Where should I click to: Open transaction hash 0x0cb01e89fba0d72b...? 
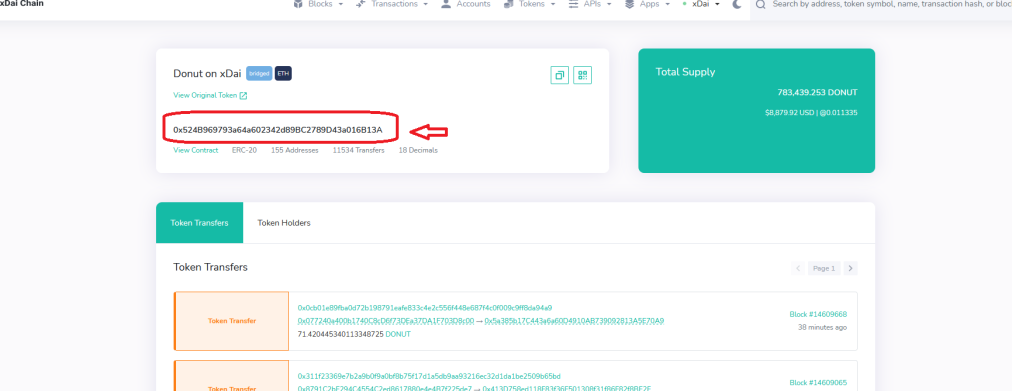425,308
